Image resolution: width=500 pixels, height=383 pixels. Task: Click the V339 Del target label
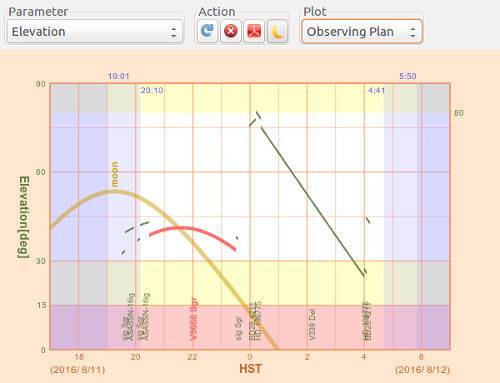tap(312, 325)
